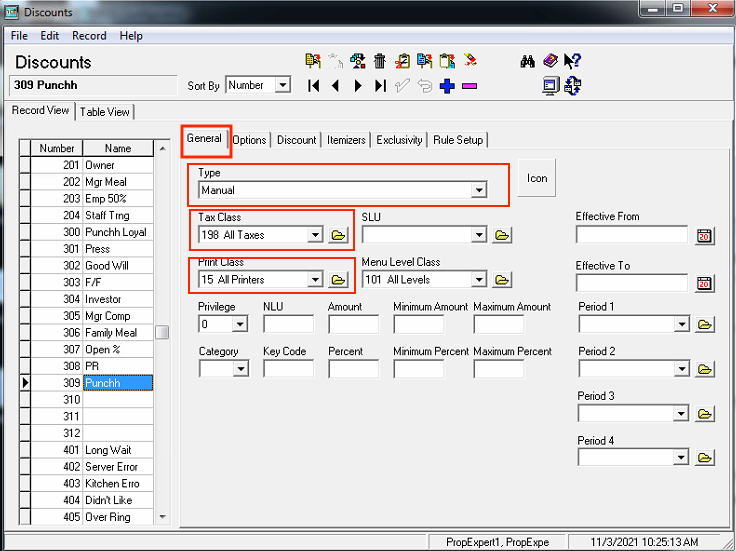Remove record with the pink minus icon
This screenshot has height=551, width=736.
pos(469,86)
